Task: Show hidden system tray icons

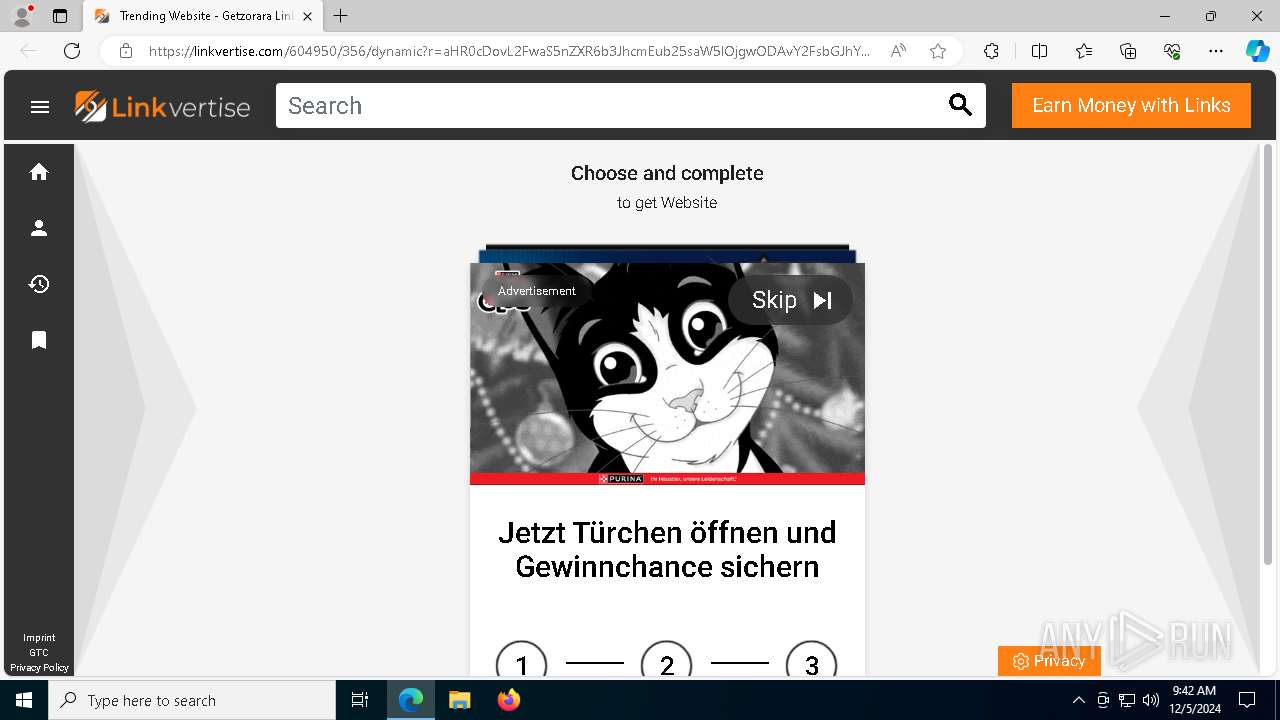Action: click(1078, 700)
